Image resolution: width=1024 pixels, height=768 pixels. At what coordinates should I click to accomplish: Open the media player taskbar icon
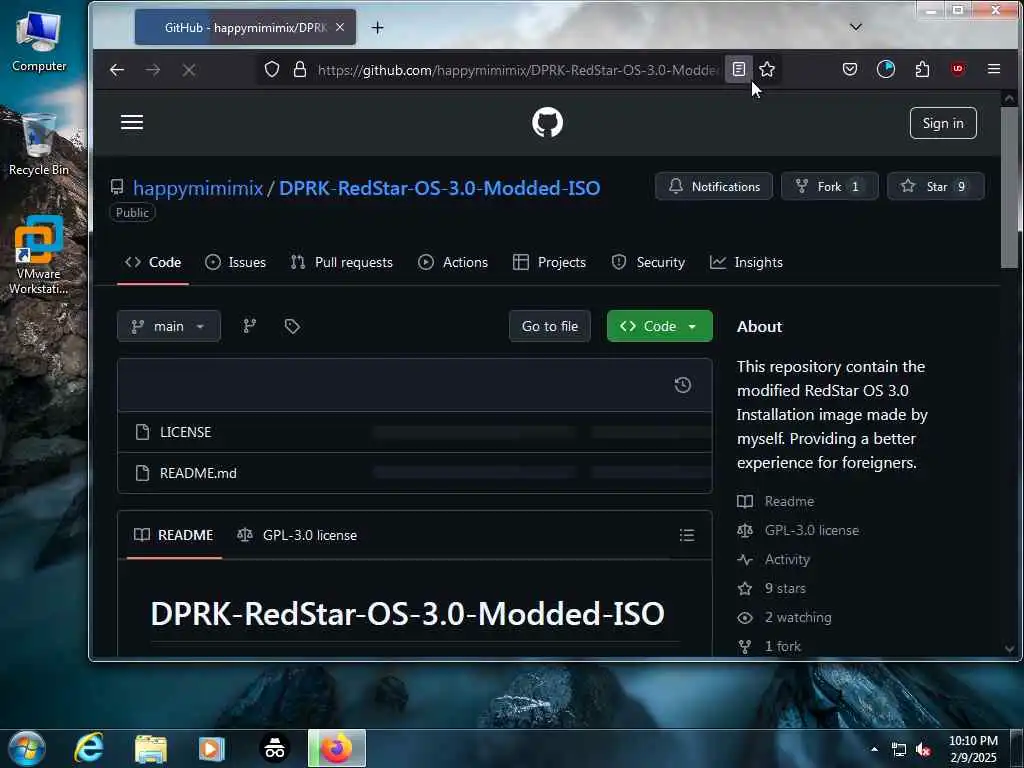(x=211, y=748)
